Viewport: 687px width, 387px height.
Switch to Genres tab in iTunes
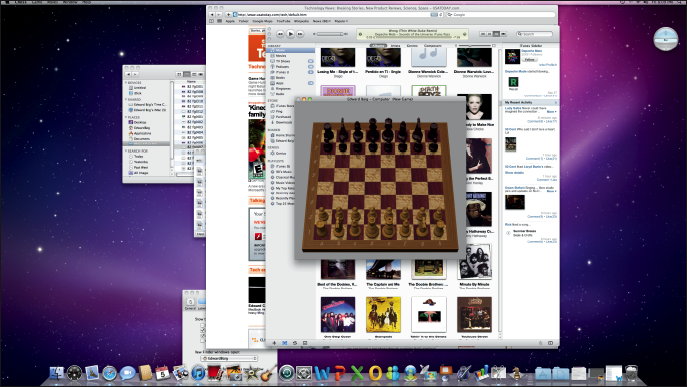tap(412, 46)
